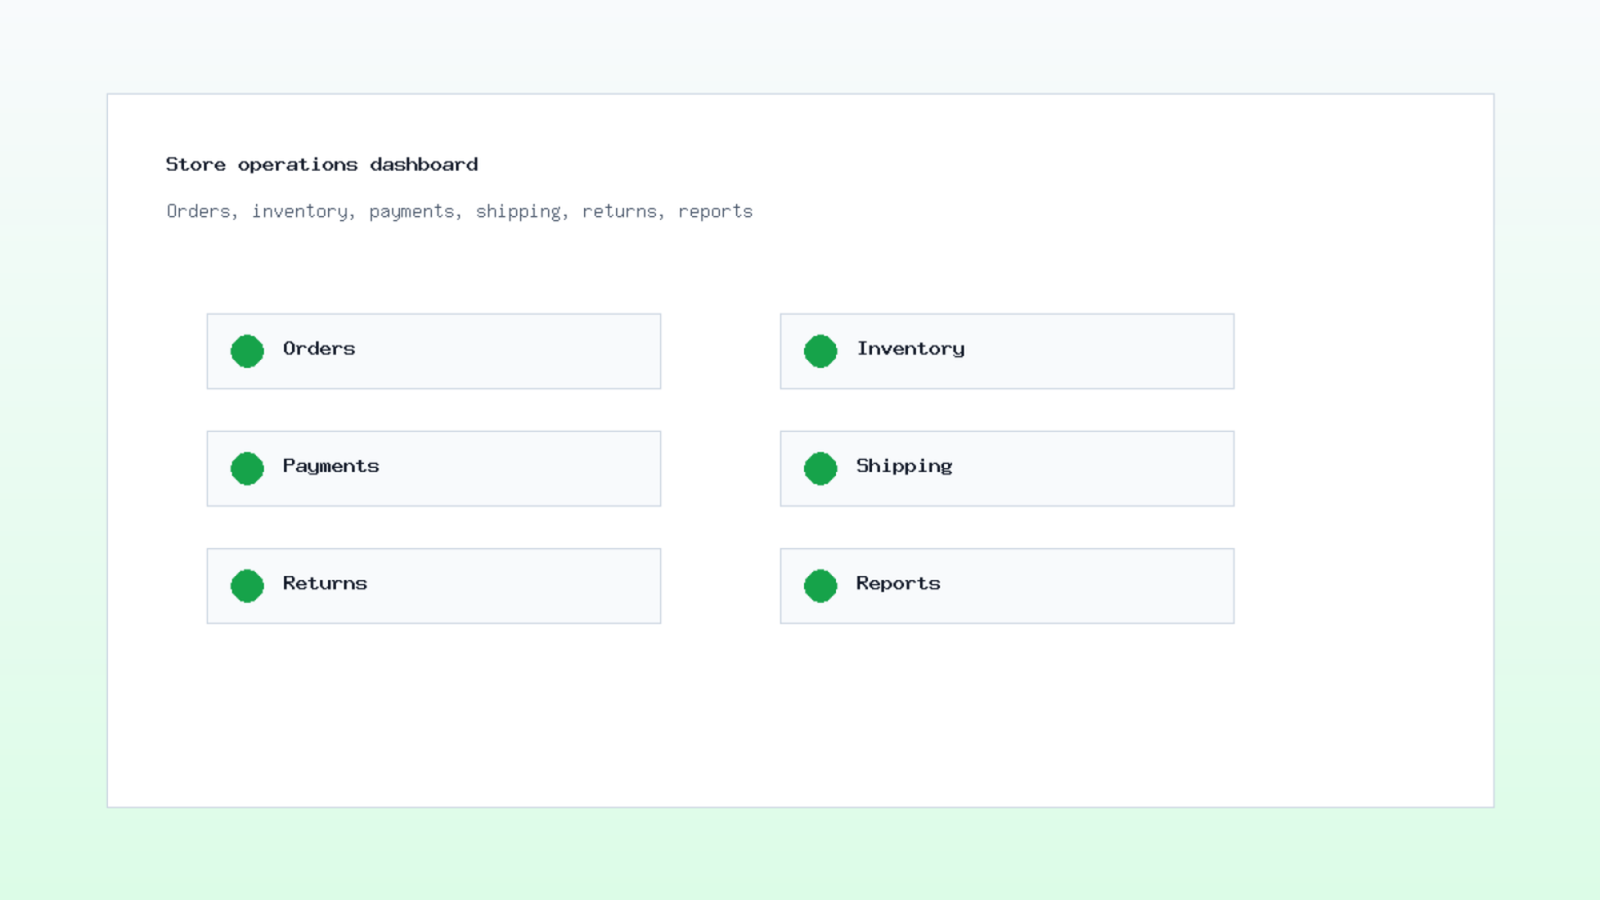Select the Returns text label
Viewport: 1600px width, 900px height.
point(325,583)
